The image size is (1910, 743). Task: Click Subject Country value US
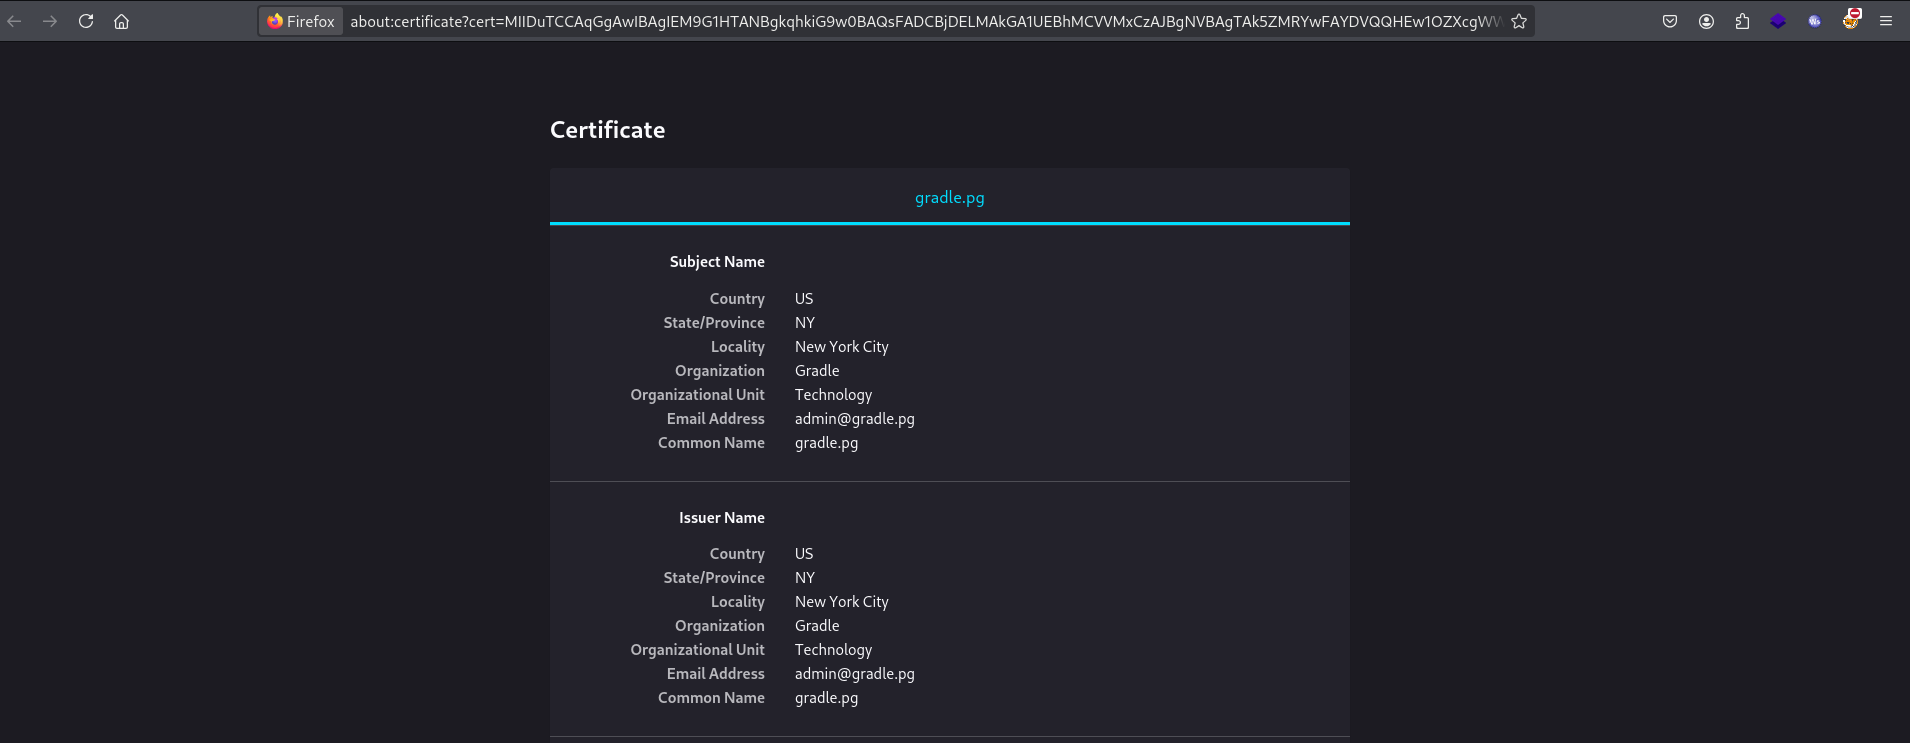tap(804, 299)
